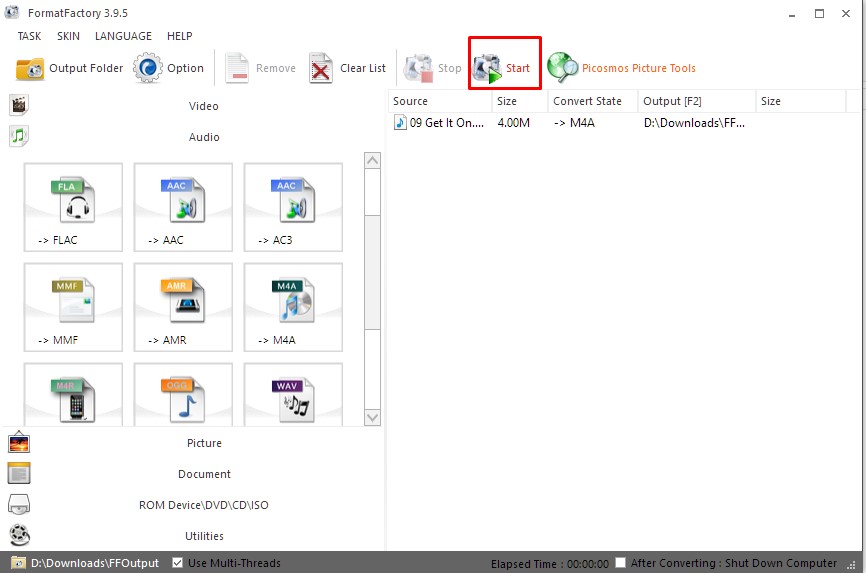Choose the WAV converter icon
The width and height of the screenshot is (866, 573).
tap(293, 395)
